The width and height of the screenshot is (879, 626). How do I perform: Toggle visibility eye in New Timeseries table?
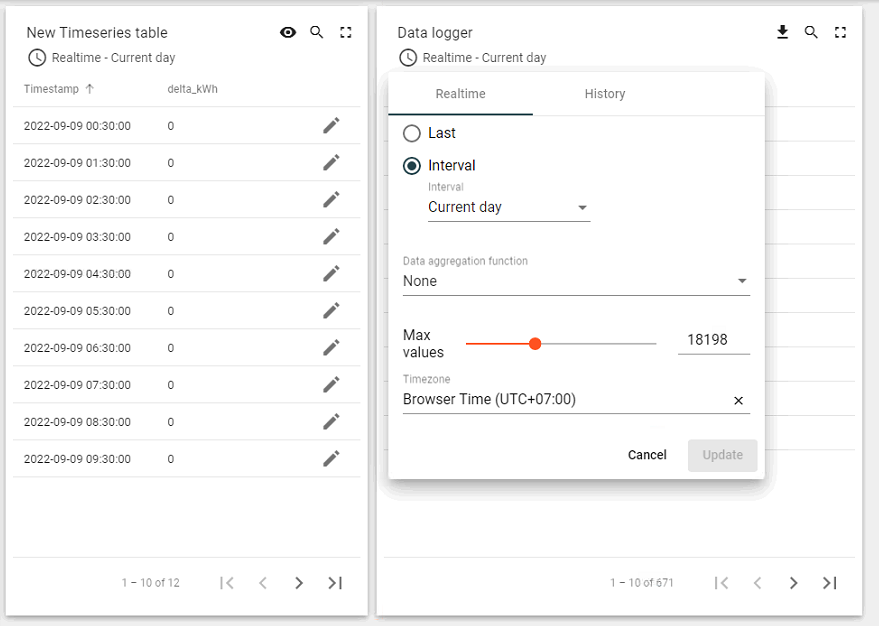click(288, 33)
